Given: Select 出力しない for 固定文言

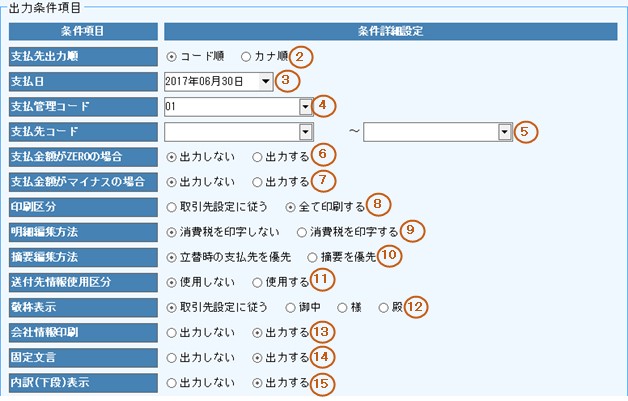Looking at the screenshot, I should coord(171,356).
